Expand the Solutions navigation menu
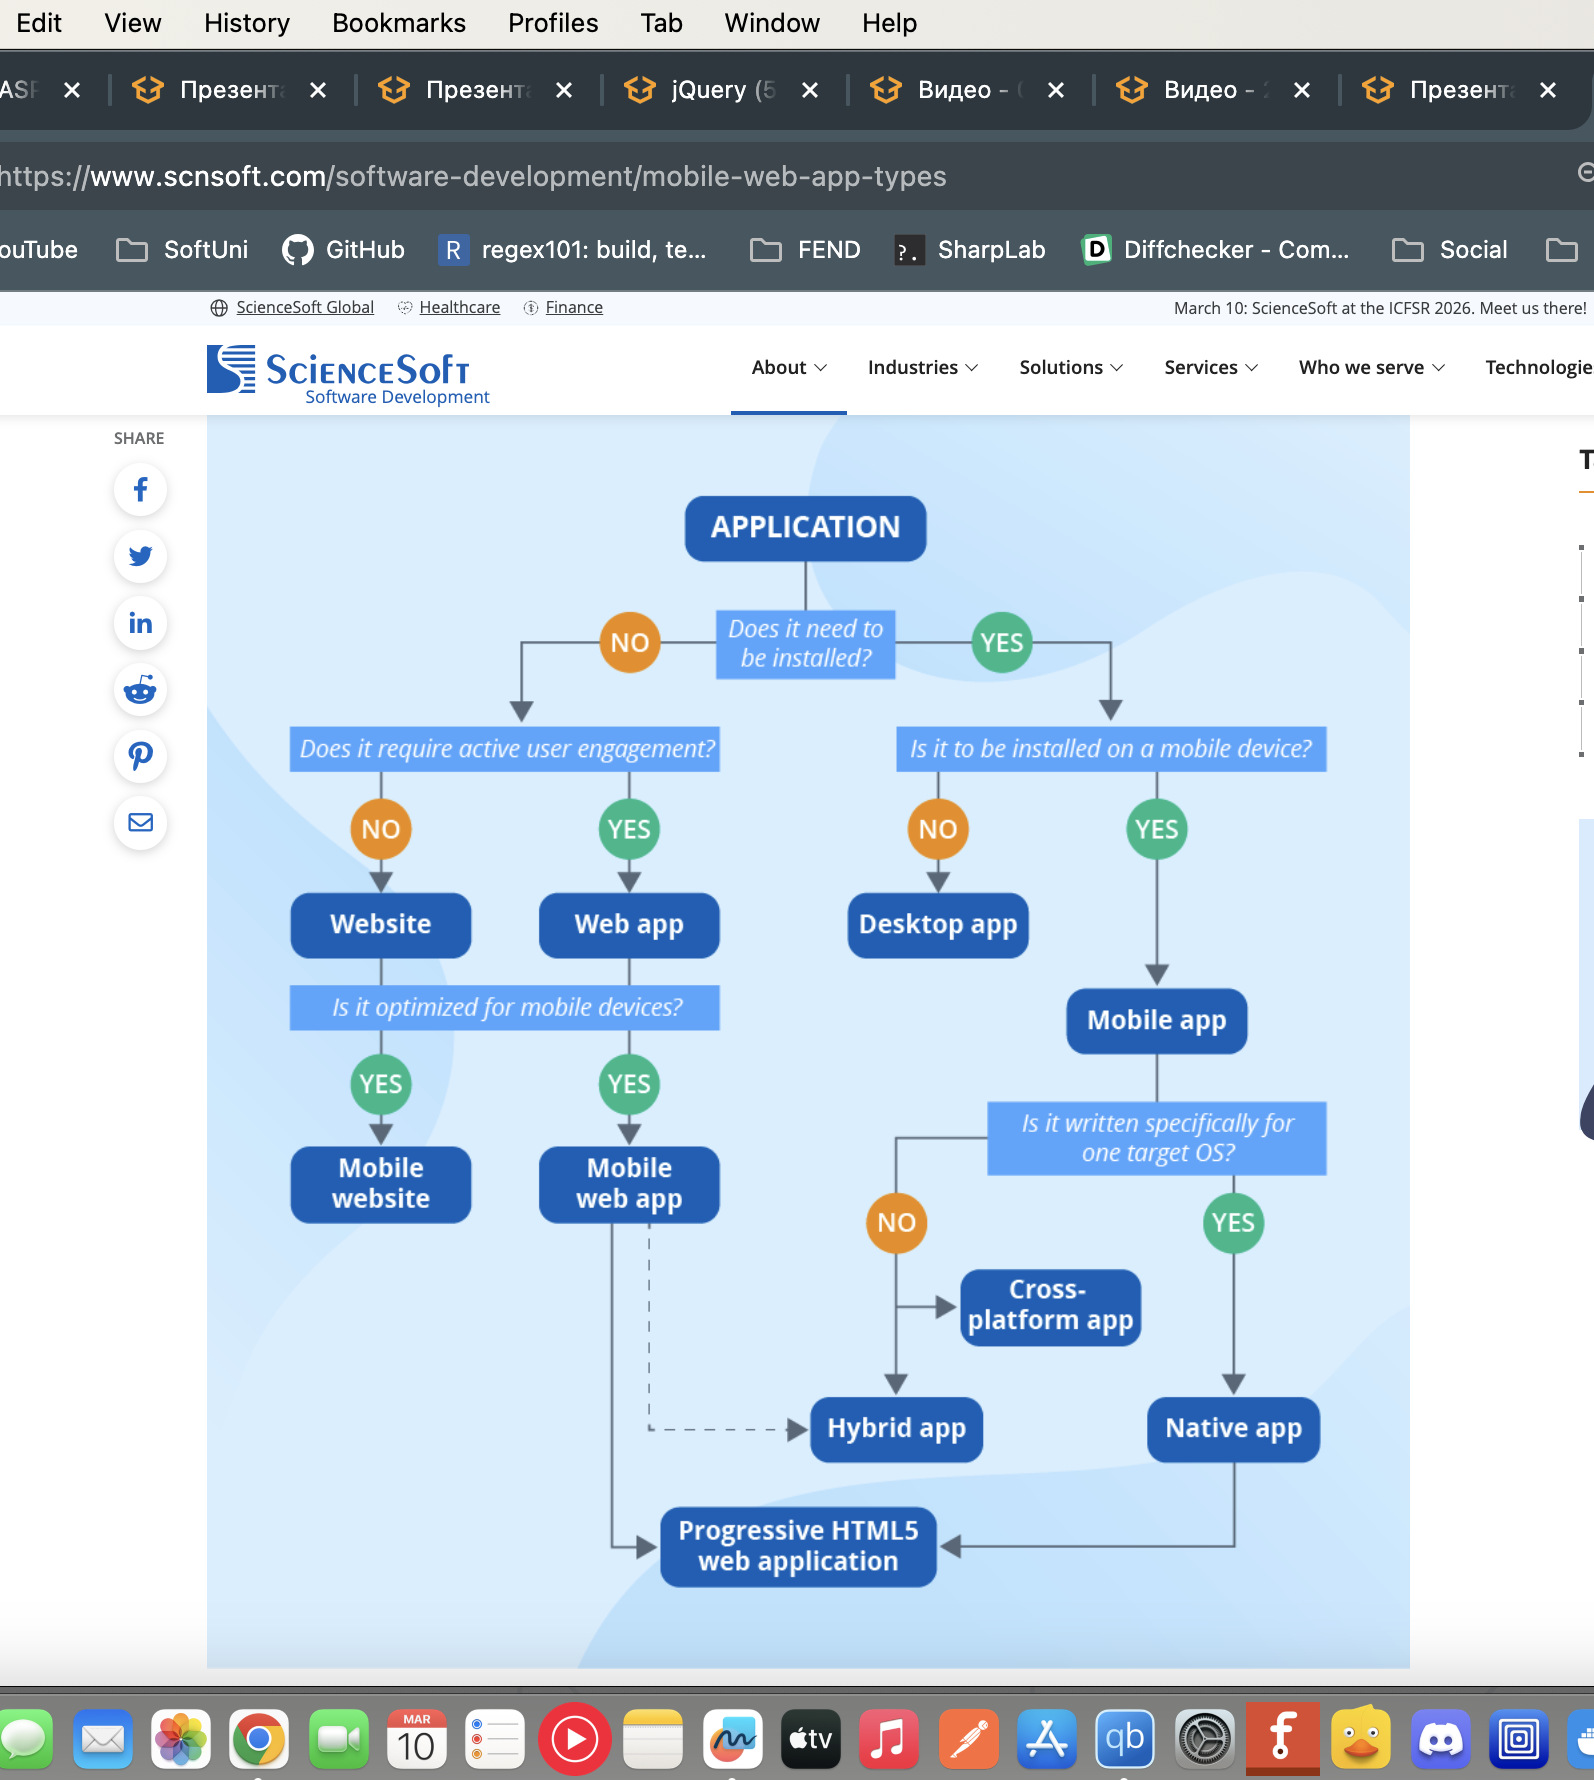The width and height of the screenshot is (1594, 1780). pyautogui.click(x=1071, y=367)
